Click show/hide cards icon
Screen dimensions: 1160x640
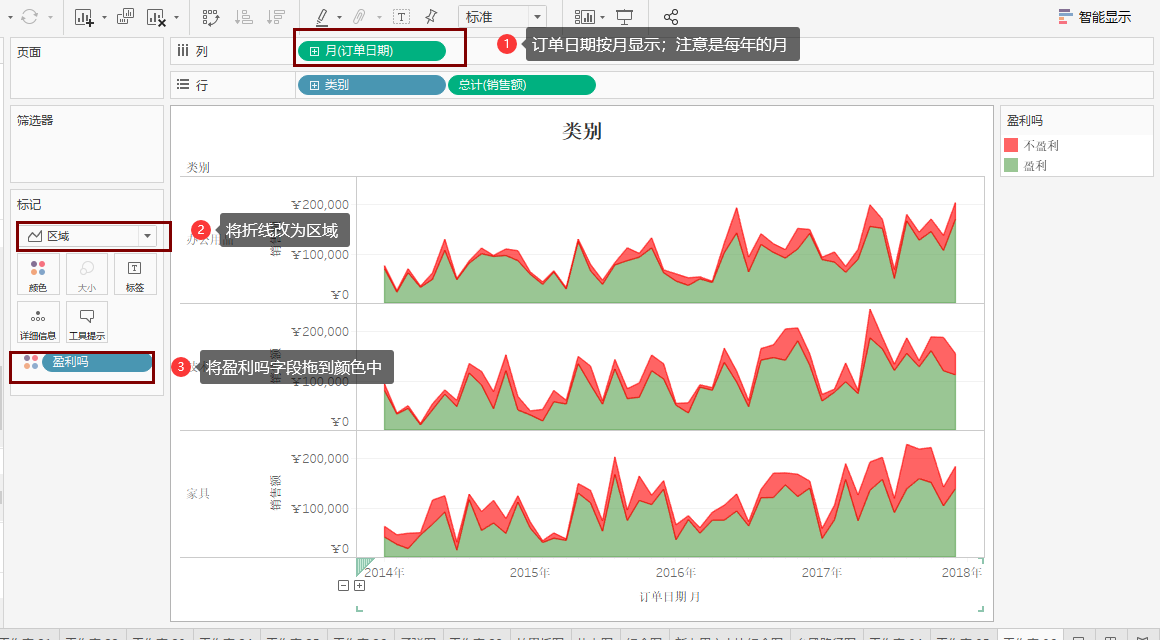(585, 16)
